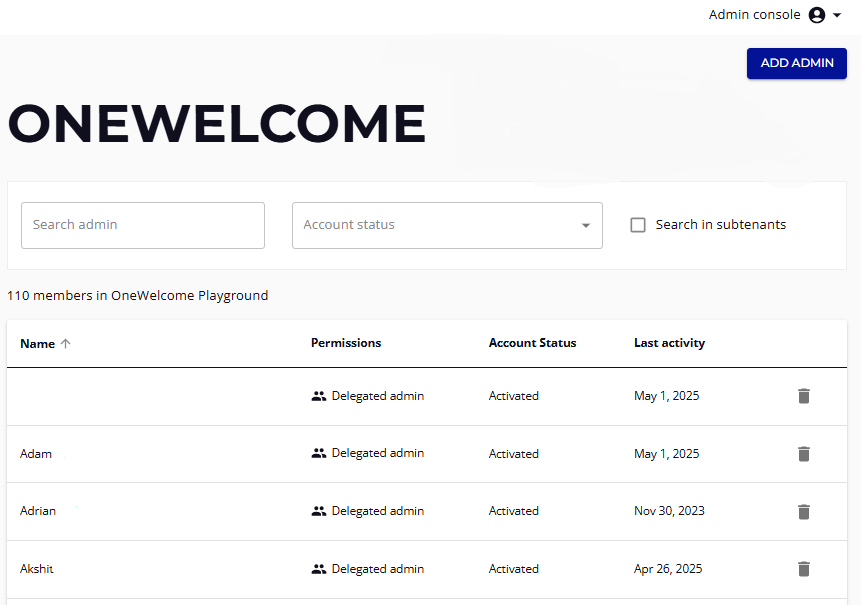861x605 pixels.
Task: Click Delegated admin text in Adrian's row
Action: pos(378,511)
